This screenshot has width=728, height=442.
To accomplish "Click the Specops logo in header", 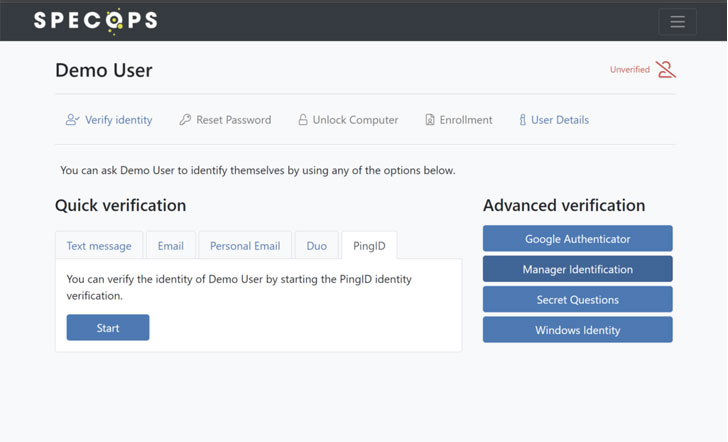I will coord(95,20).
